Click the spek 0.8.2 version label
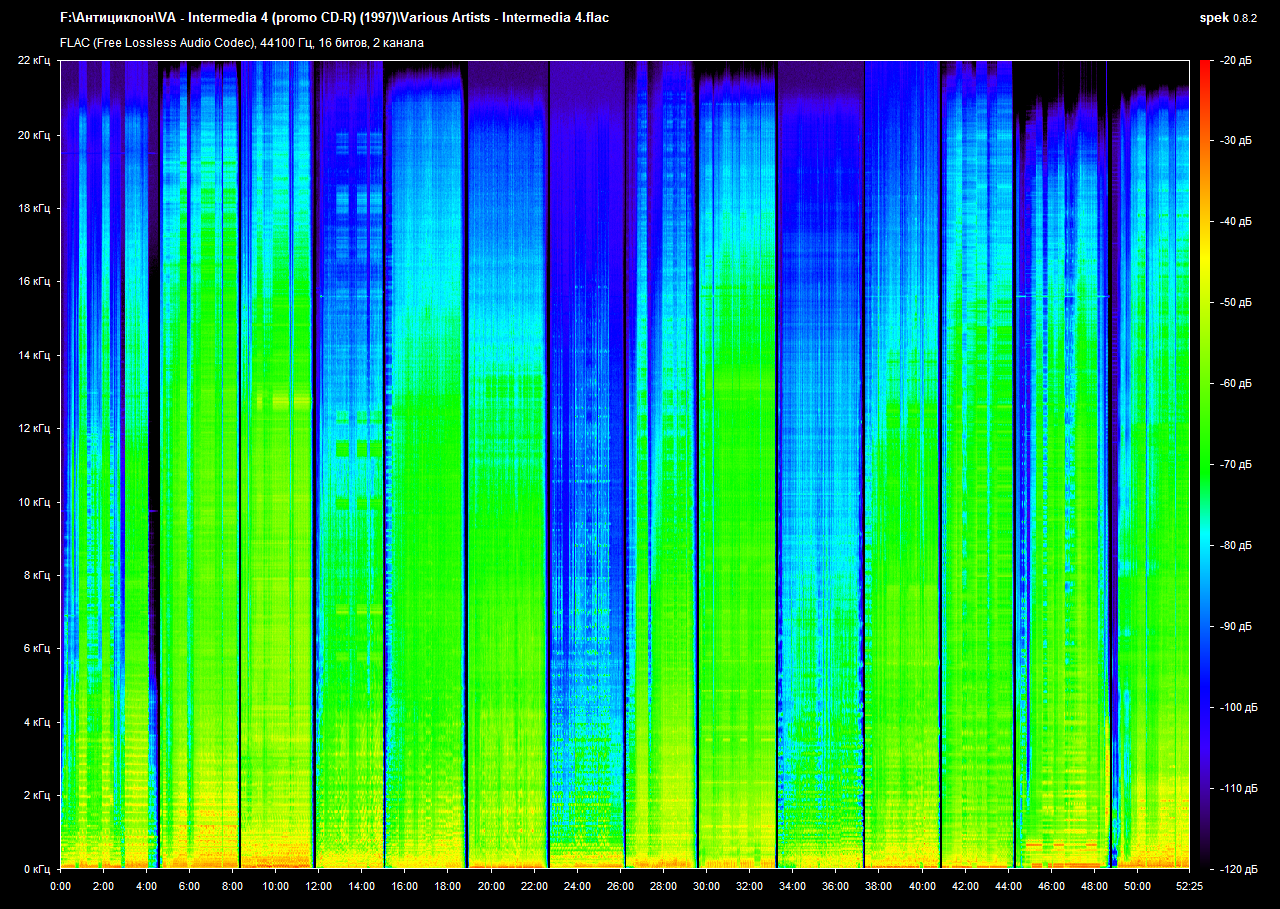This screenshot has width=1280, height=909. 1229,18
